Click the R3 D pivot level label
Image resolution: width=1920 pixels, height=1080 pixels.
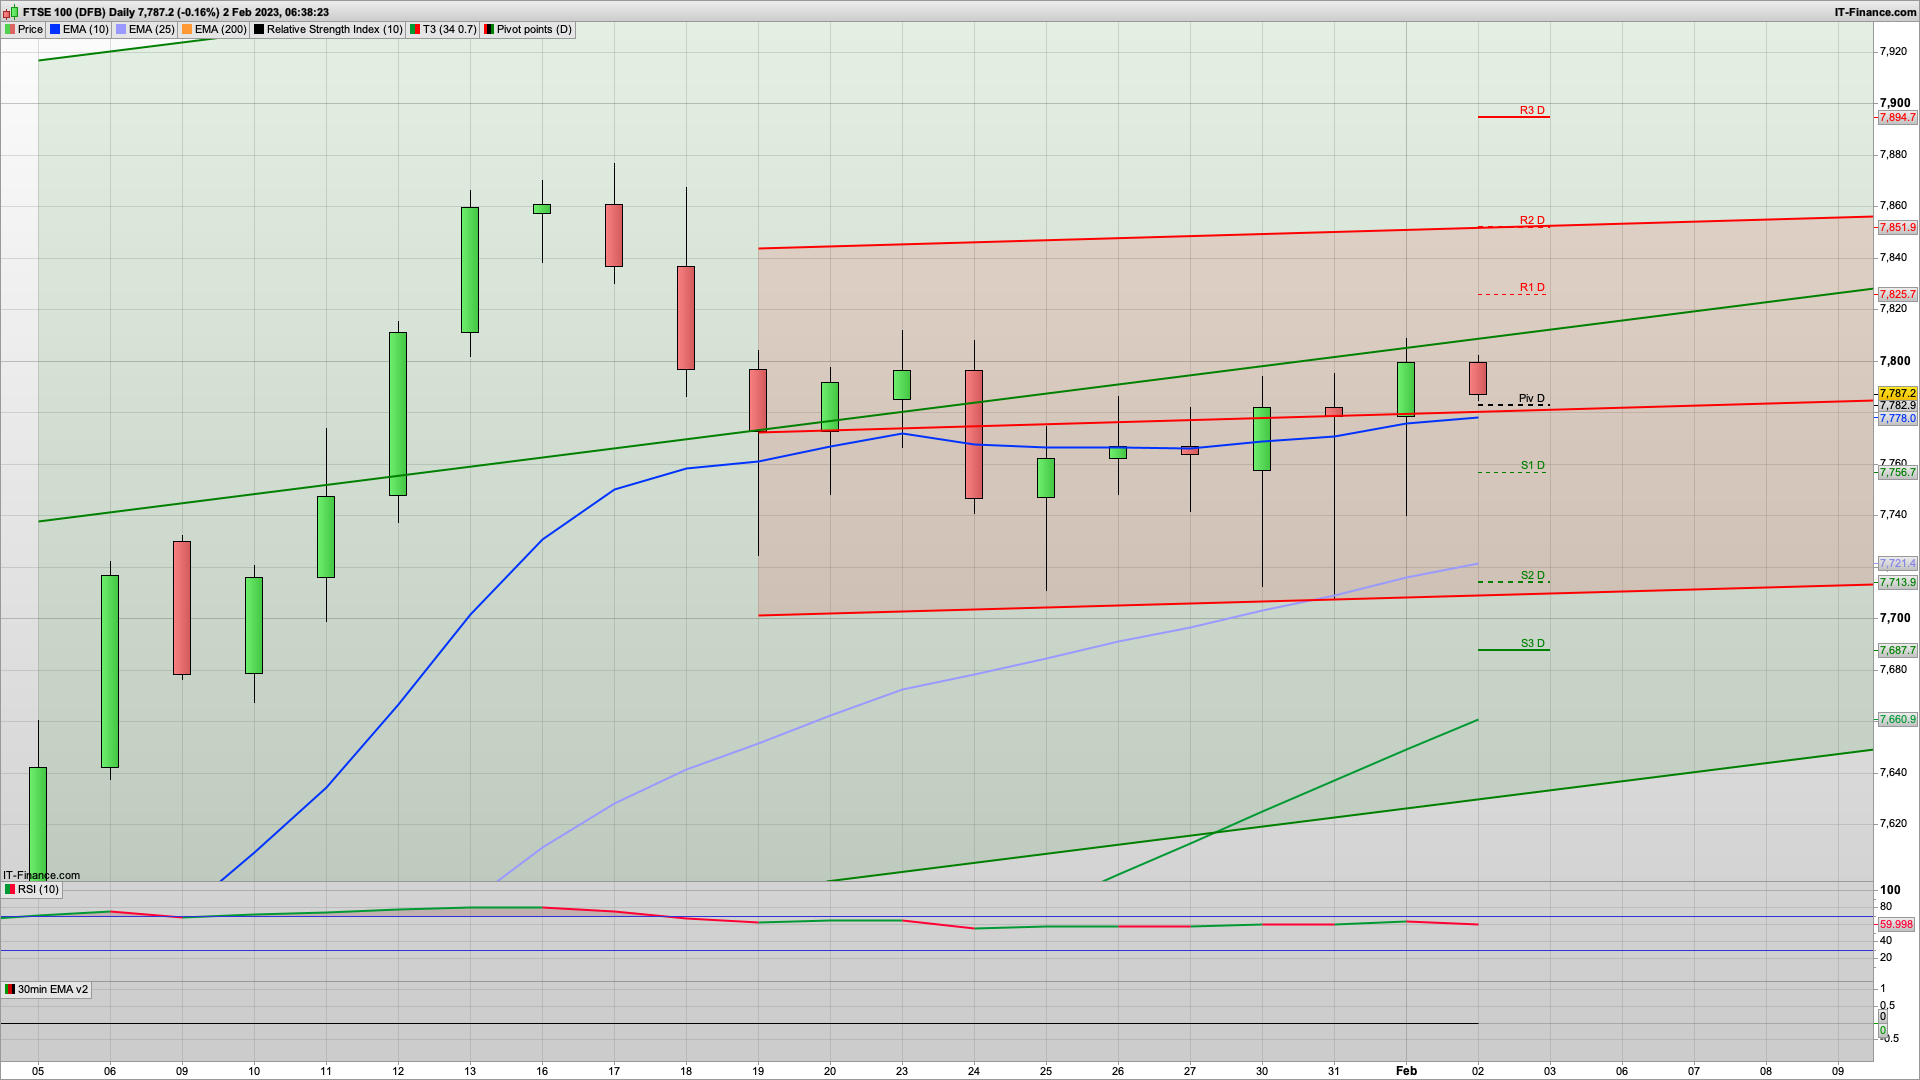(x=1532, y=110)
